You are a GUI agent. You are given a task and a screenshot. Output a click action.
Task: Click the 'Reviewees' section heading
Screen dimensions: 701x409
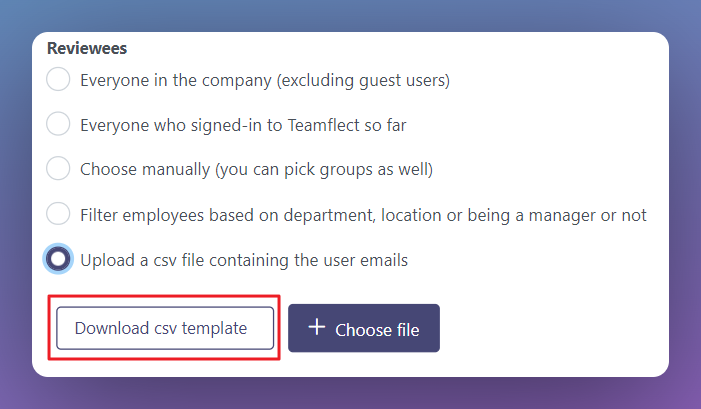pos(87,47)
